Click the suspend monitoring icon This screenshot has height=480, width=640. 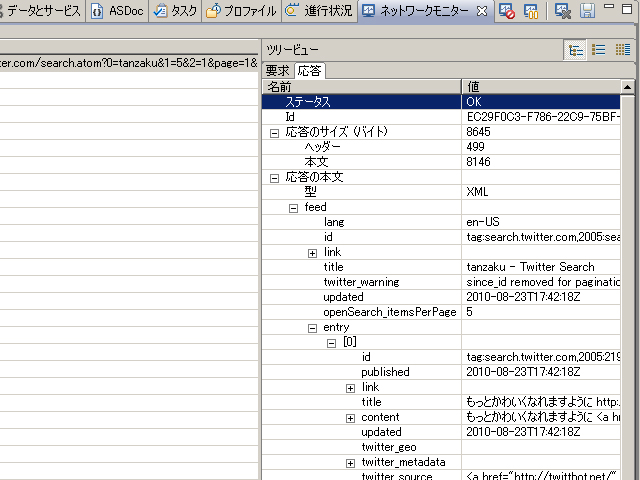click(x=531, y=11)
